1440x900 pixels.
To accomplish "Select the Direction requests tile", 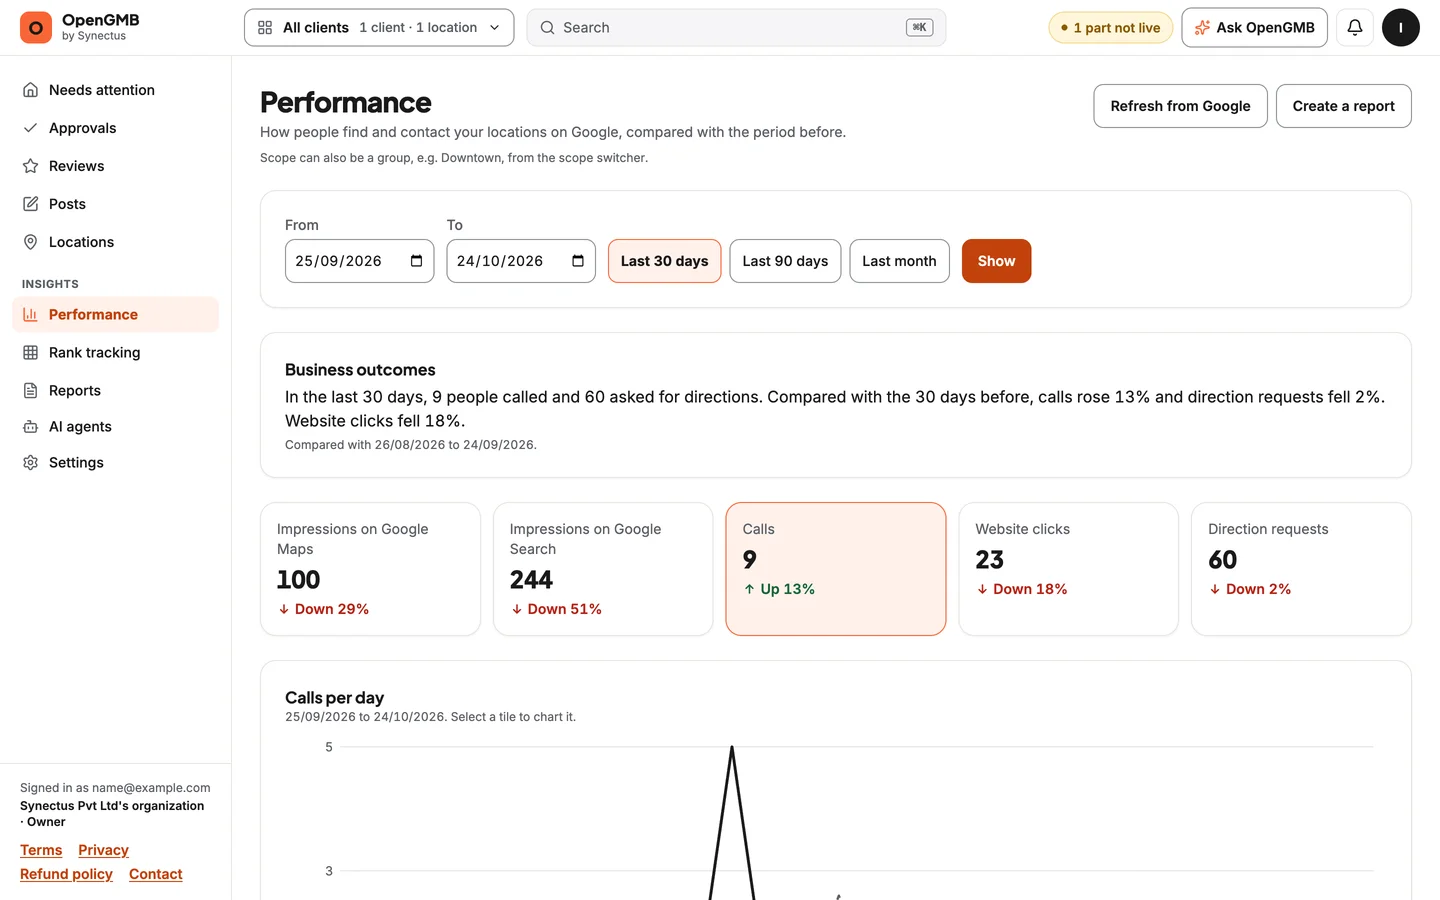I will (1301, 569).
